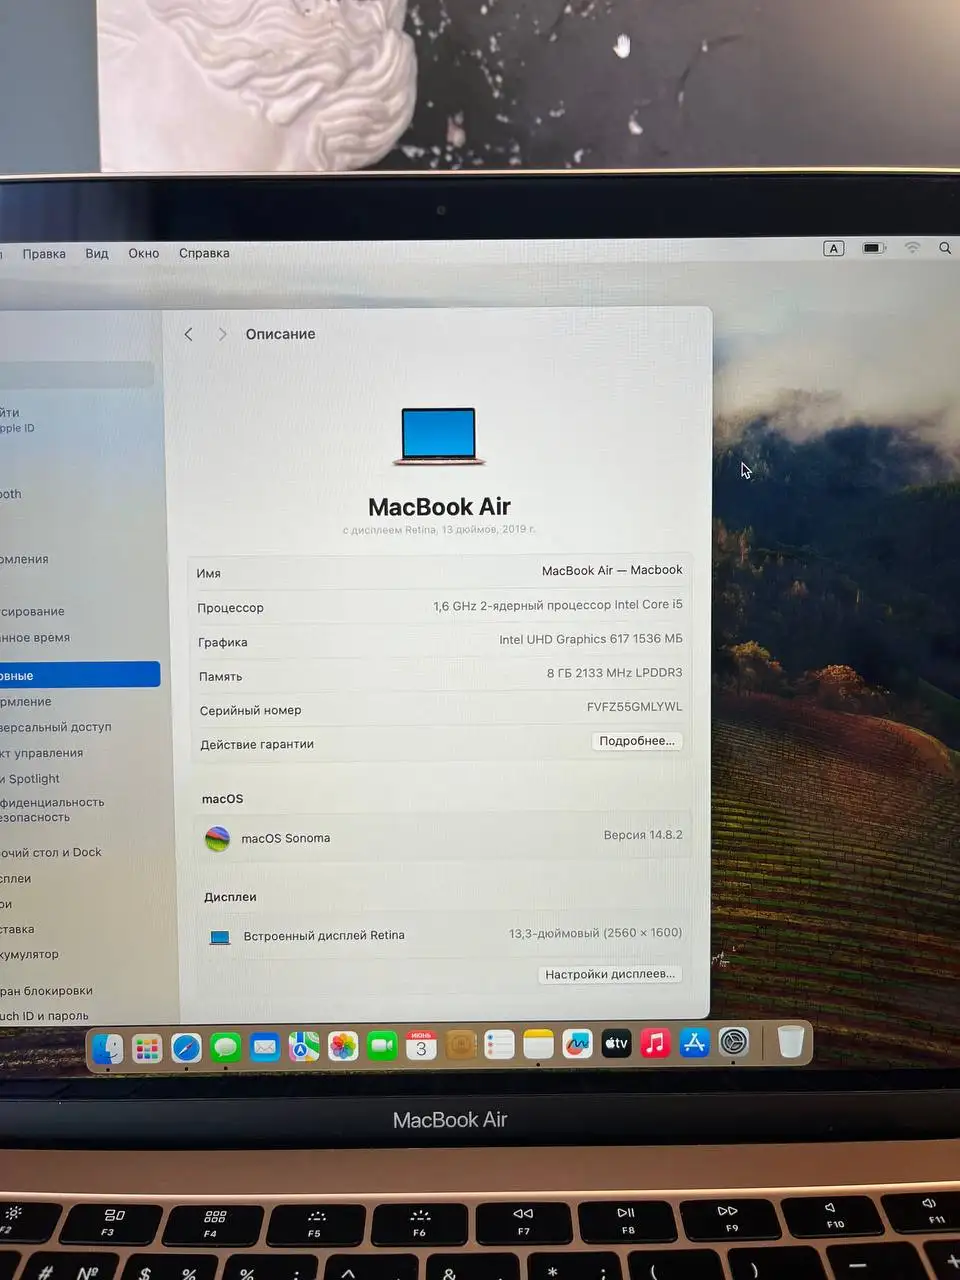Click the battery icon in the menu bar
Screen dimensions: 960x1280
[874, 248]
